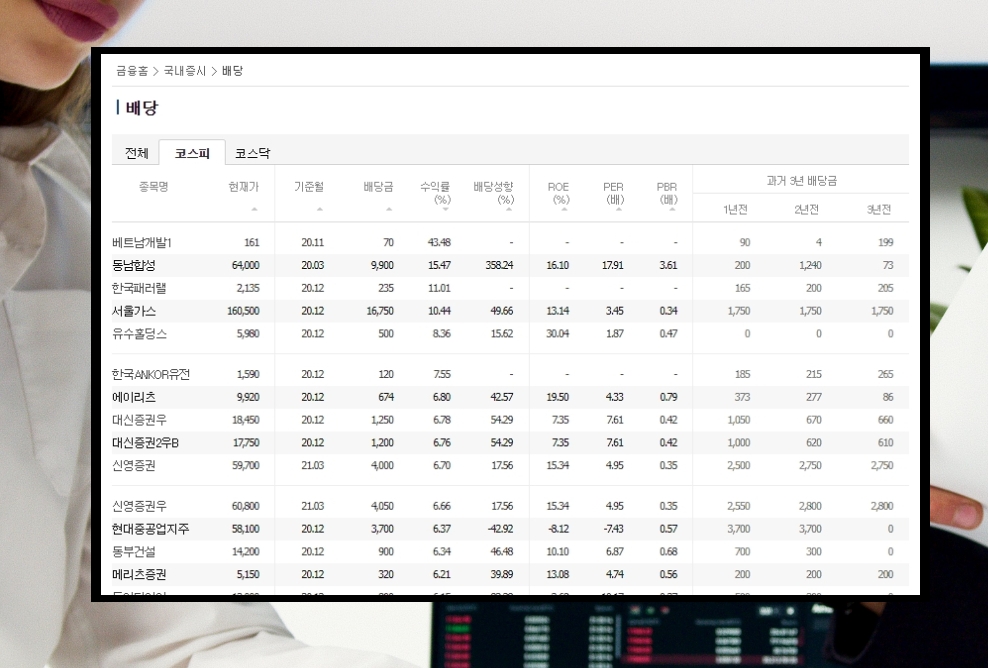
Task: Select the 코스피 tab
Action: (192, 153)
